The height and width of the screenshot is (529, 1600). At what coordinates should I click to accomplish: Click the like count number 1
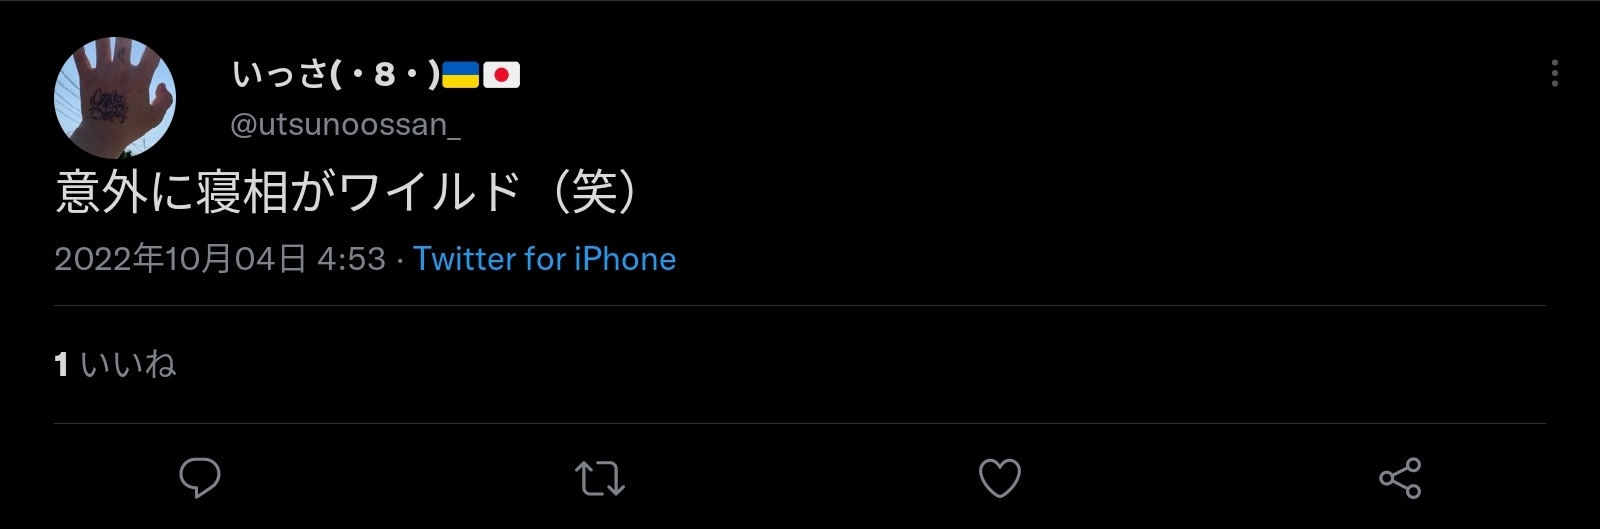click(x=62, y=364)
